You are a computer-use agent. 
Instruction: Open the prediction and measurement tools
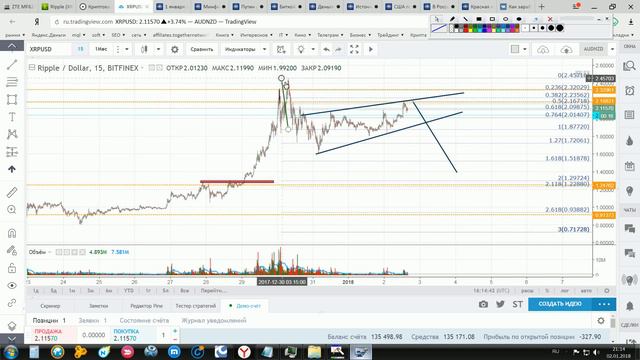[12, 152]
